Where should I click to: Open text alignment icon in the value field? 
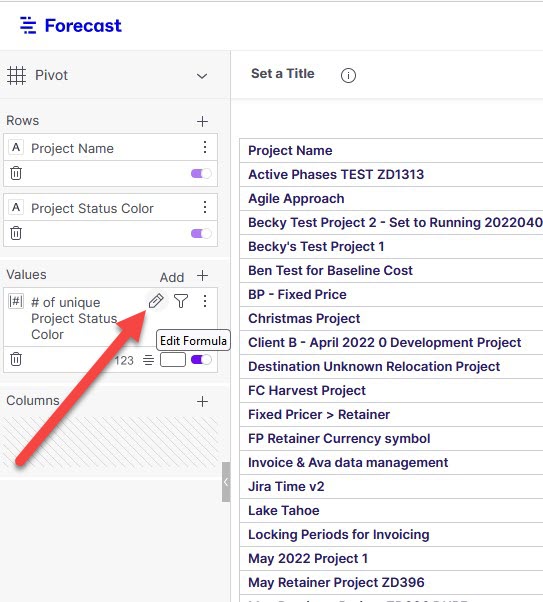point(149,360)
